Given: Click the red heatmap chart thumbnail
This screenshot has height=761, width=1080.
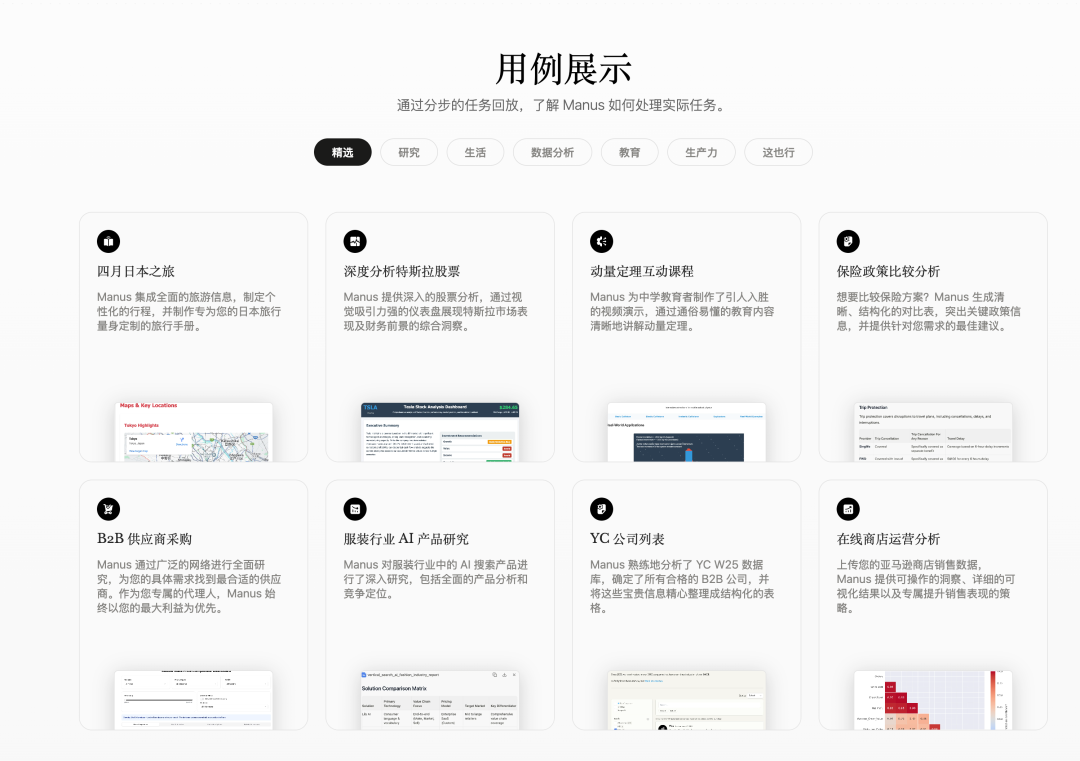Looking at the screenshot, I should [933, 700].
